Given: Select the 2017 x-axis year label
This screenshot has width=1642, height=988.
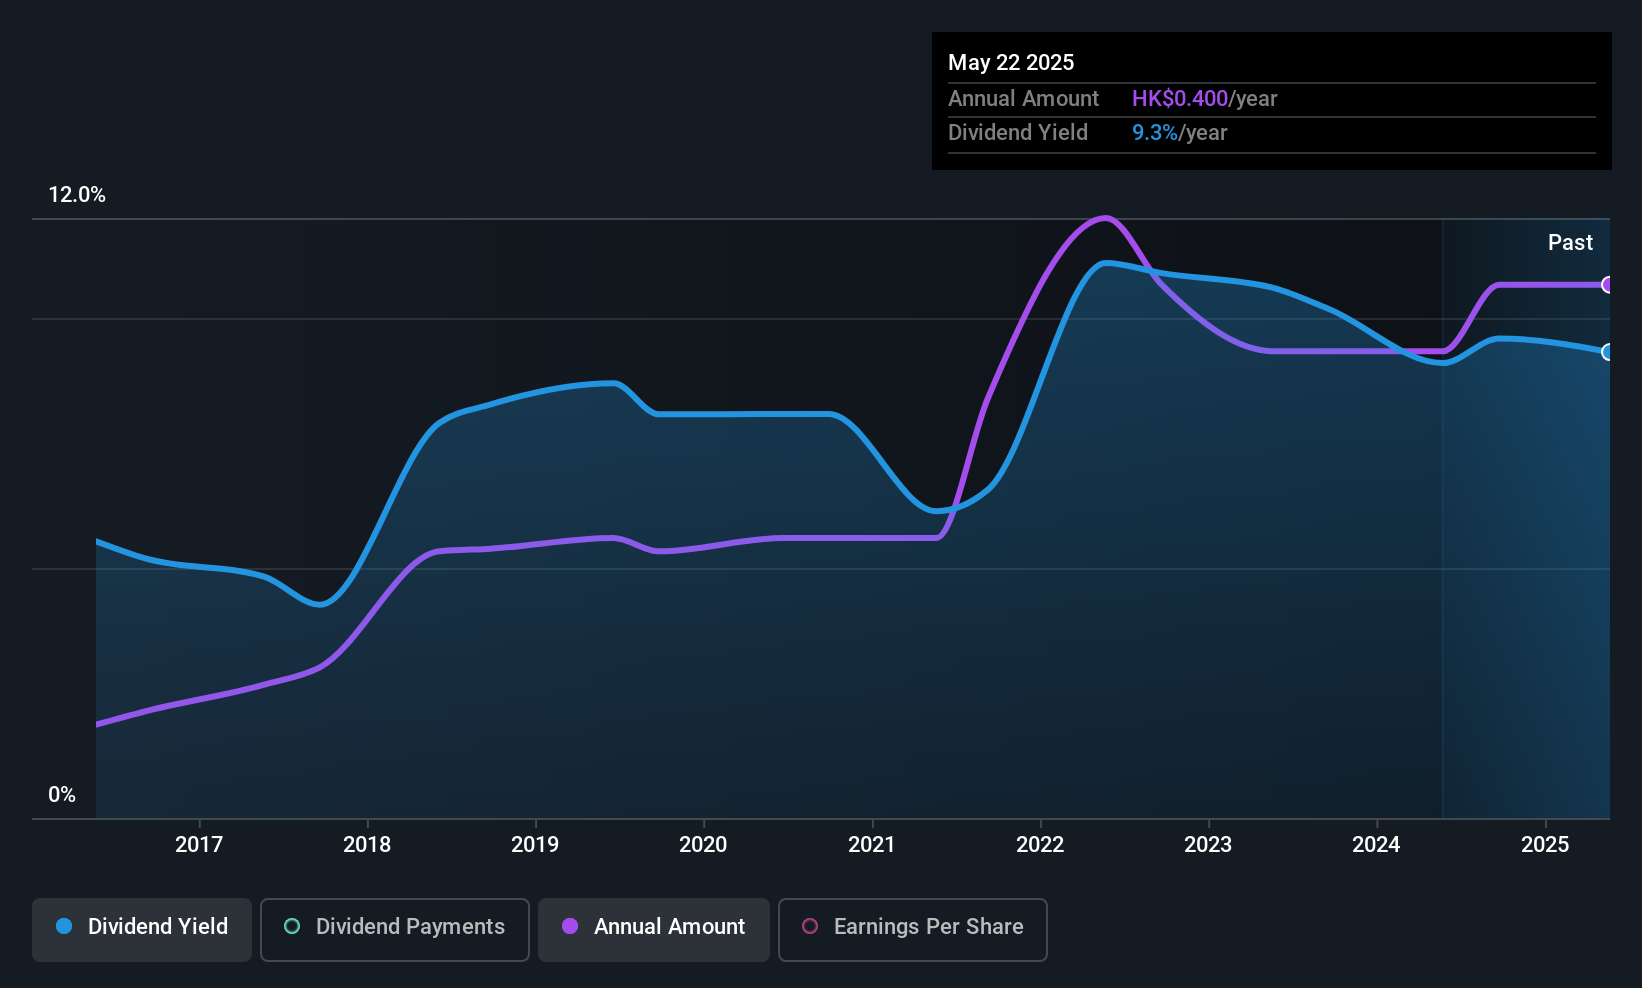Looking at the screenshot, I should coord(199,845).
